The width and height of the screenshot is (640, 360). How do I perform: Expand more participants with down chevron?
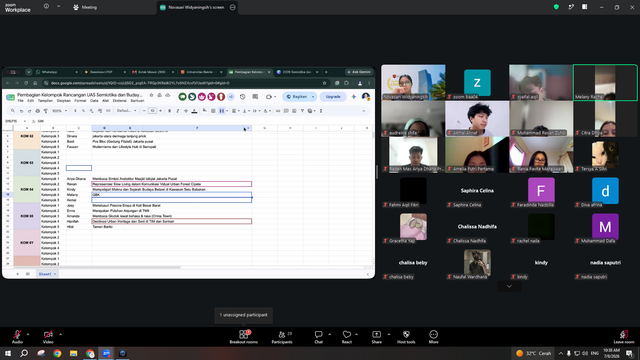click(x=509, y=286)
